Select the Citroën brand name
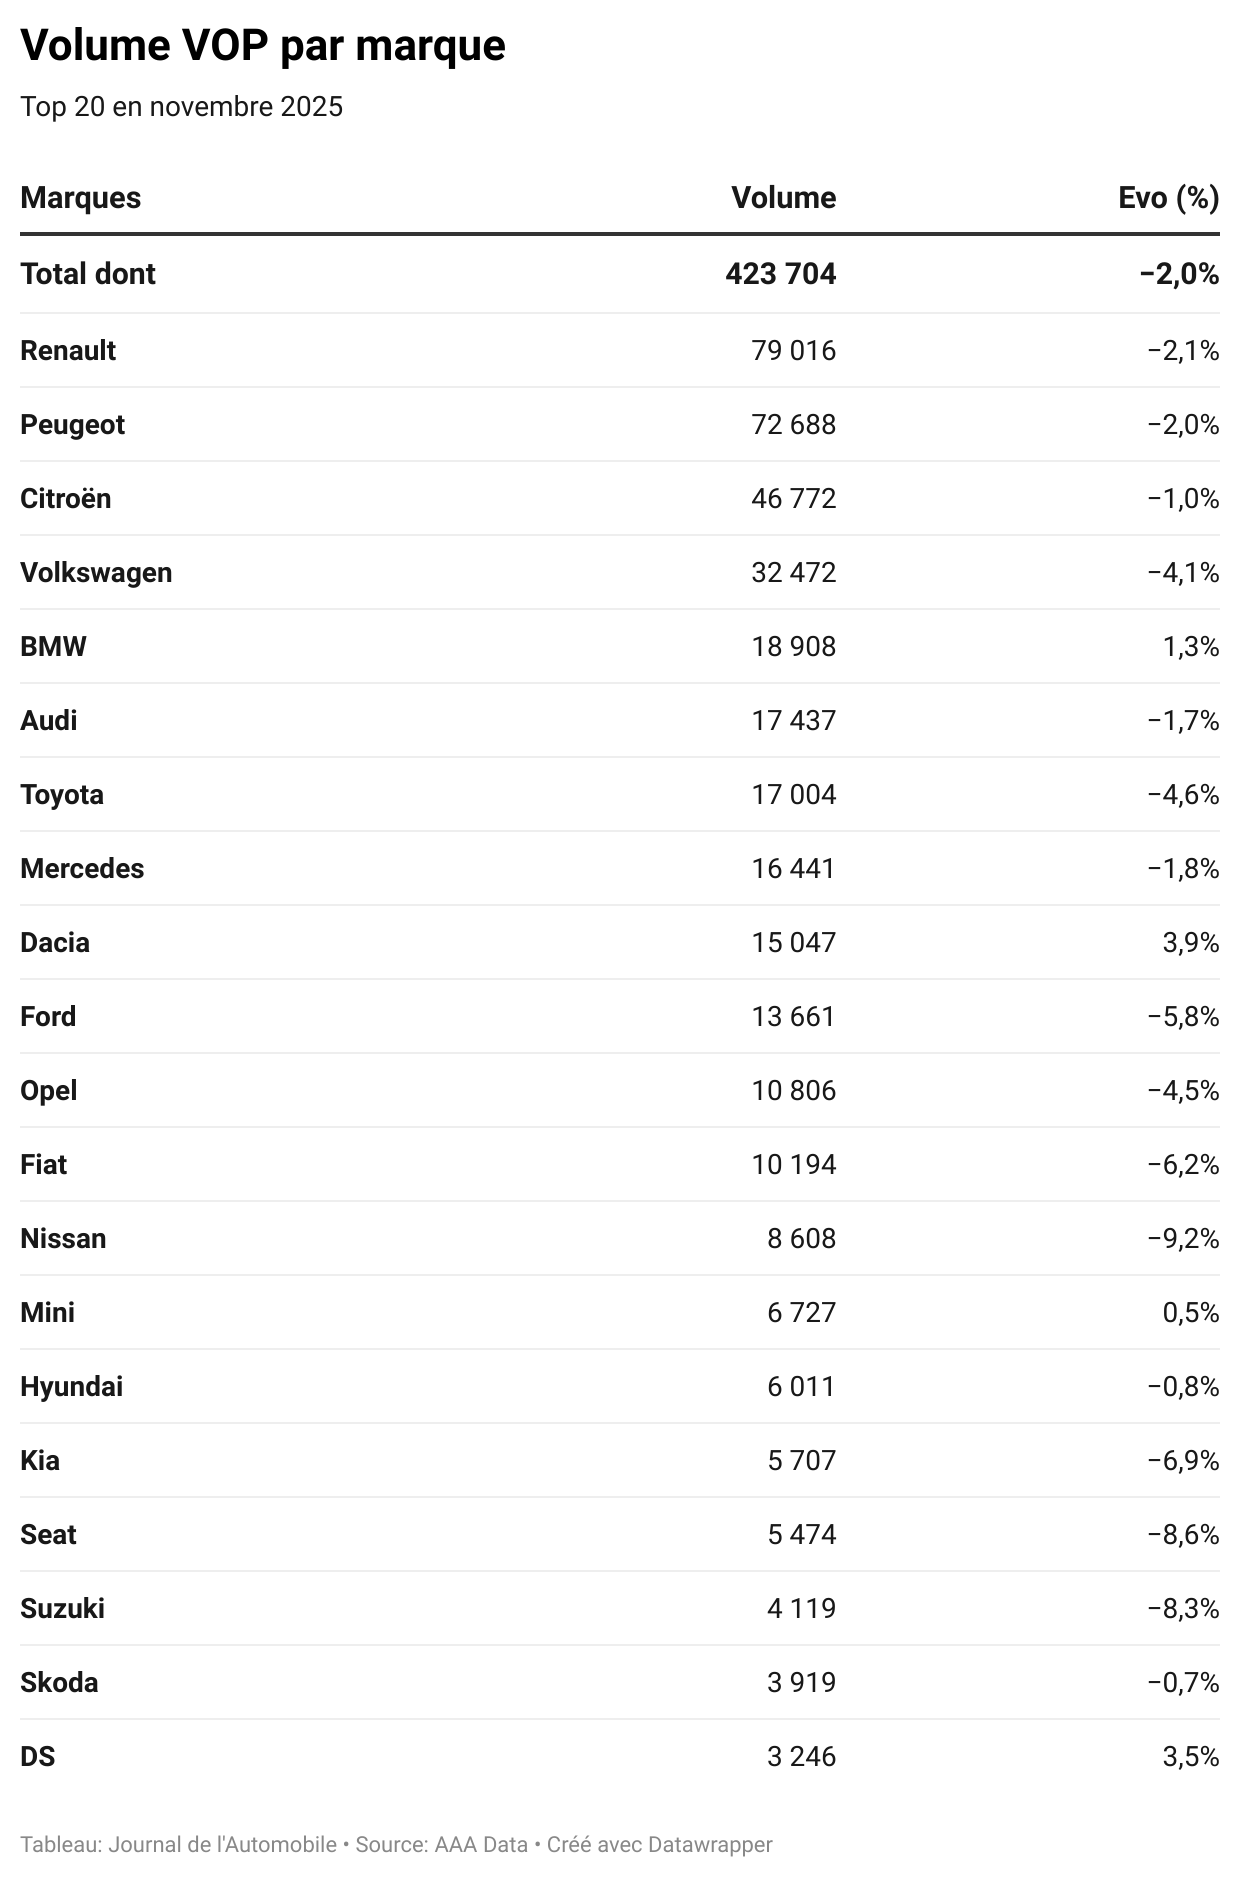Viewport: 1240px width, 1878px height. coord(66,499)
